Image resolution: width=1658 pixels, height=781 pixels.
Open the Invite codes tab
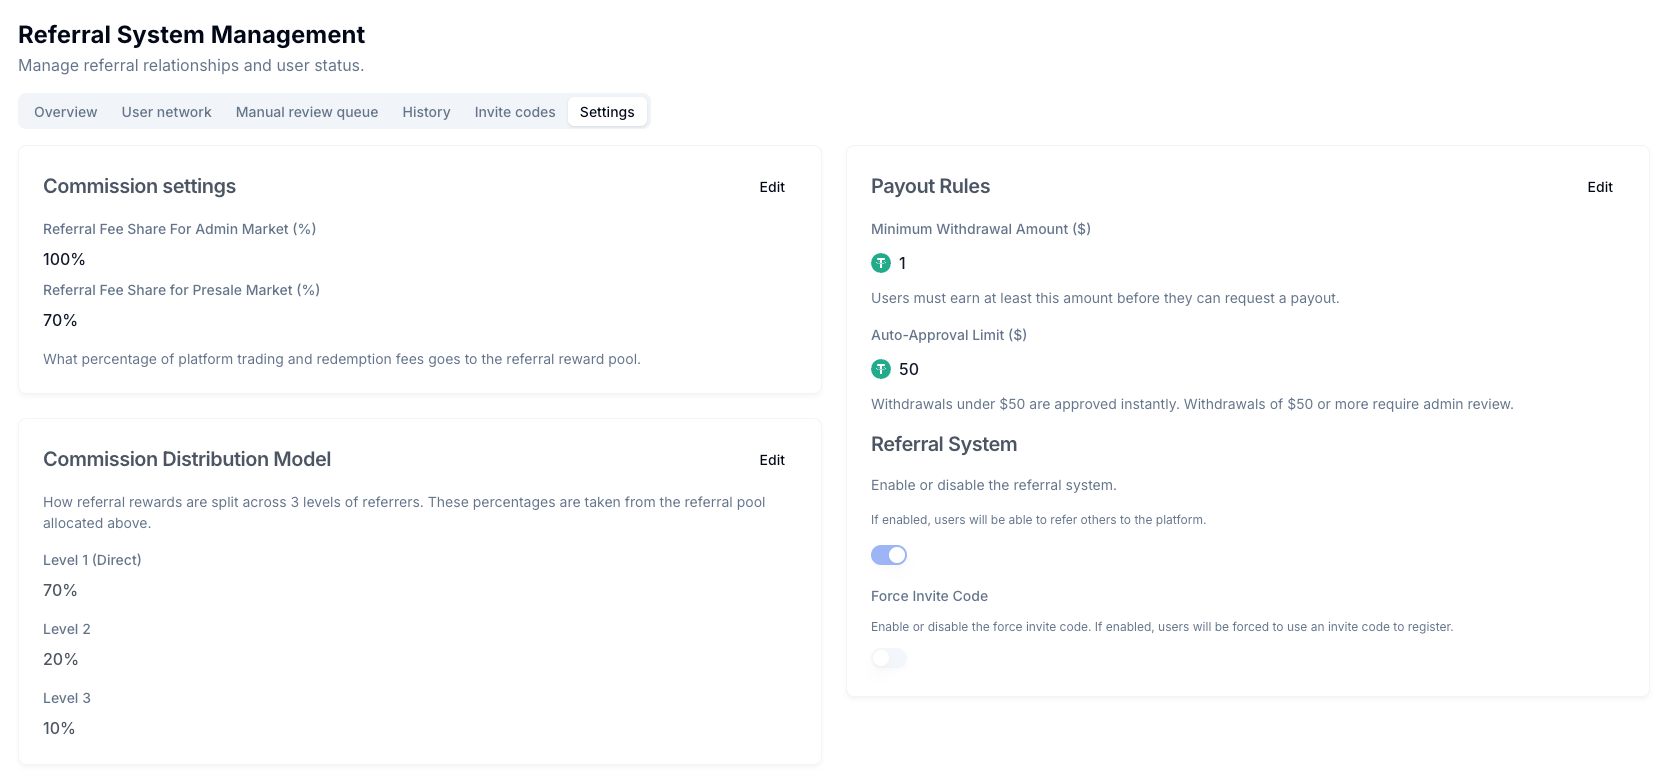(515, 112)
